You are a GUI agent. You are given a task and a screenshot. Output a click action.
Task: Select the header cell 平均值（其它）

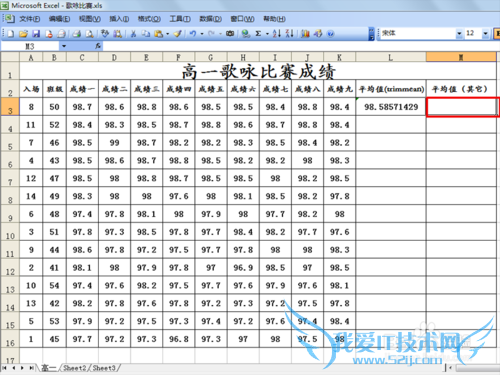(461, 89)
